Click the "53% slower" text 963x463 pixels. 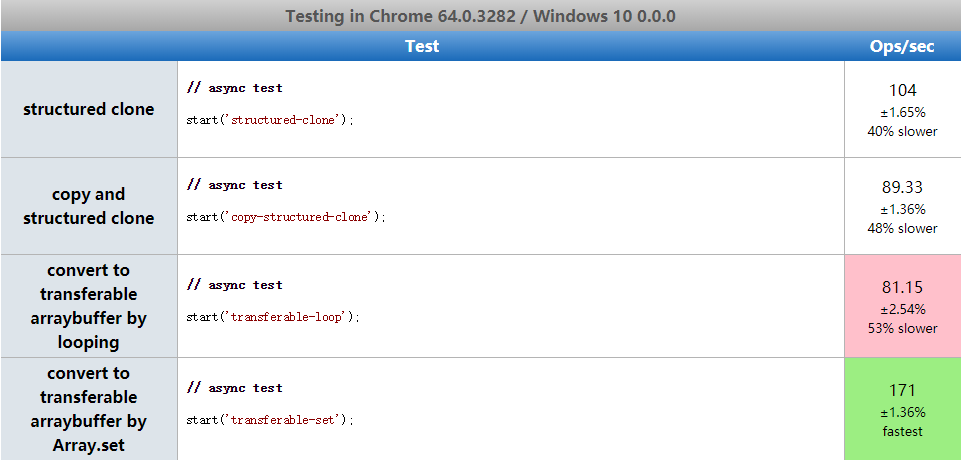902,328
